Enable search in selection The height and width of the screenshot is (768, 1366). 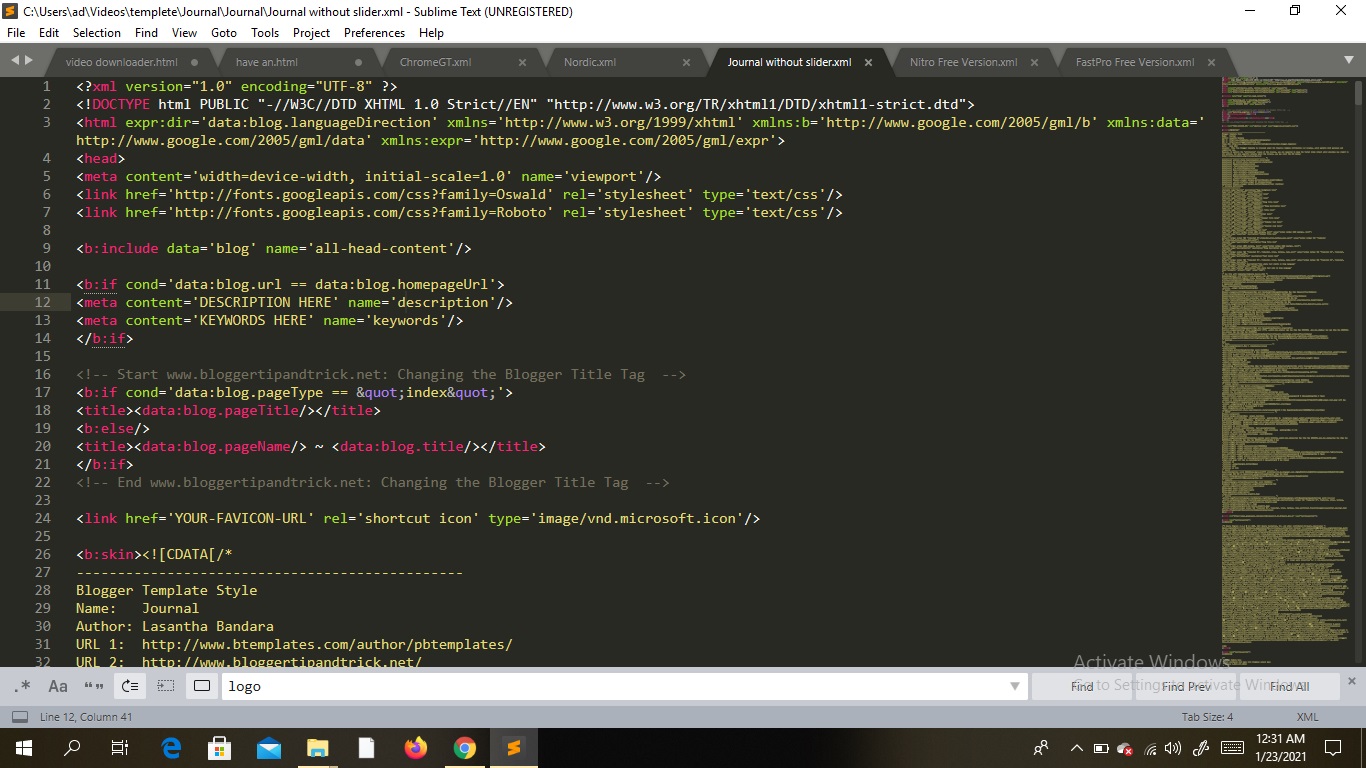coord(165,686)
